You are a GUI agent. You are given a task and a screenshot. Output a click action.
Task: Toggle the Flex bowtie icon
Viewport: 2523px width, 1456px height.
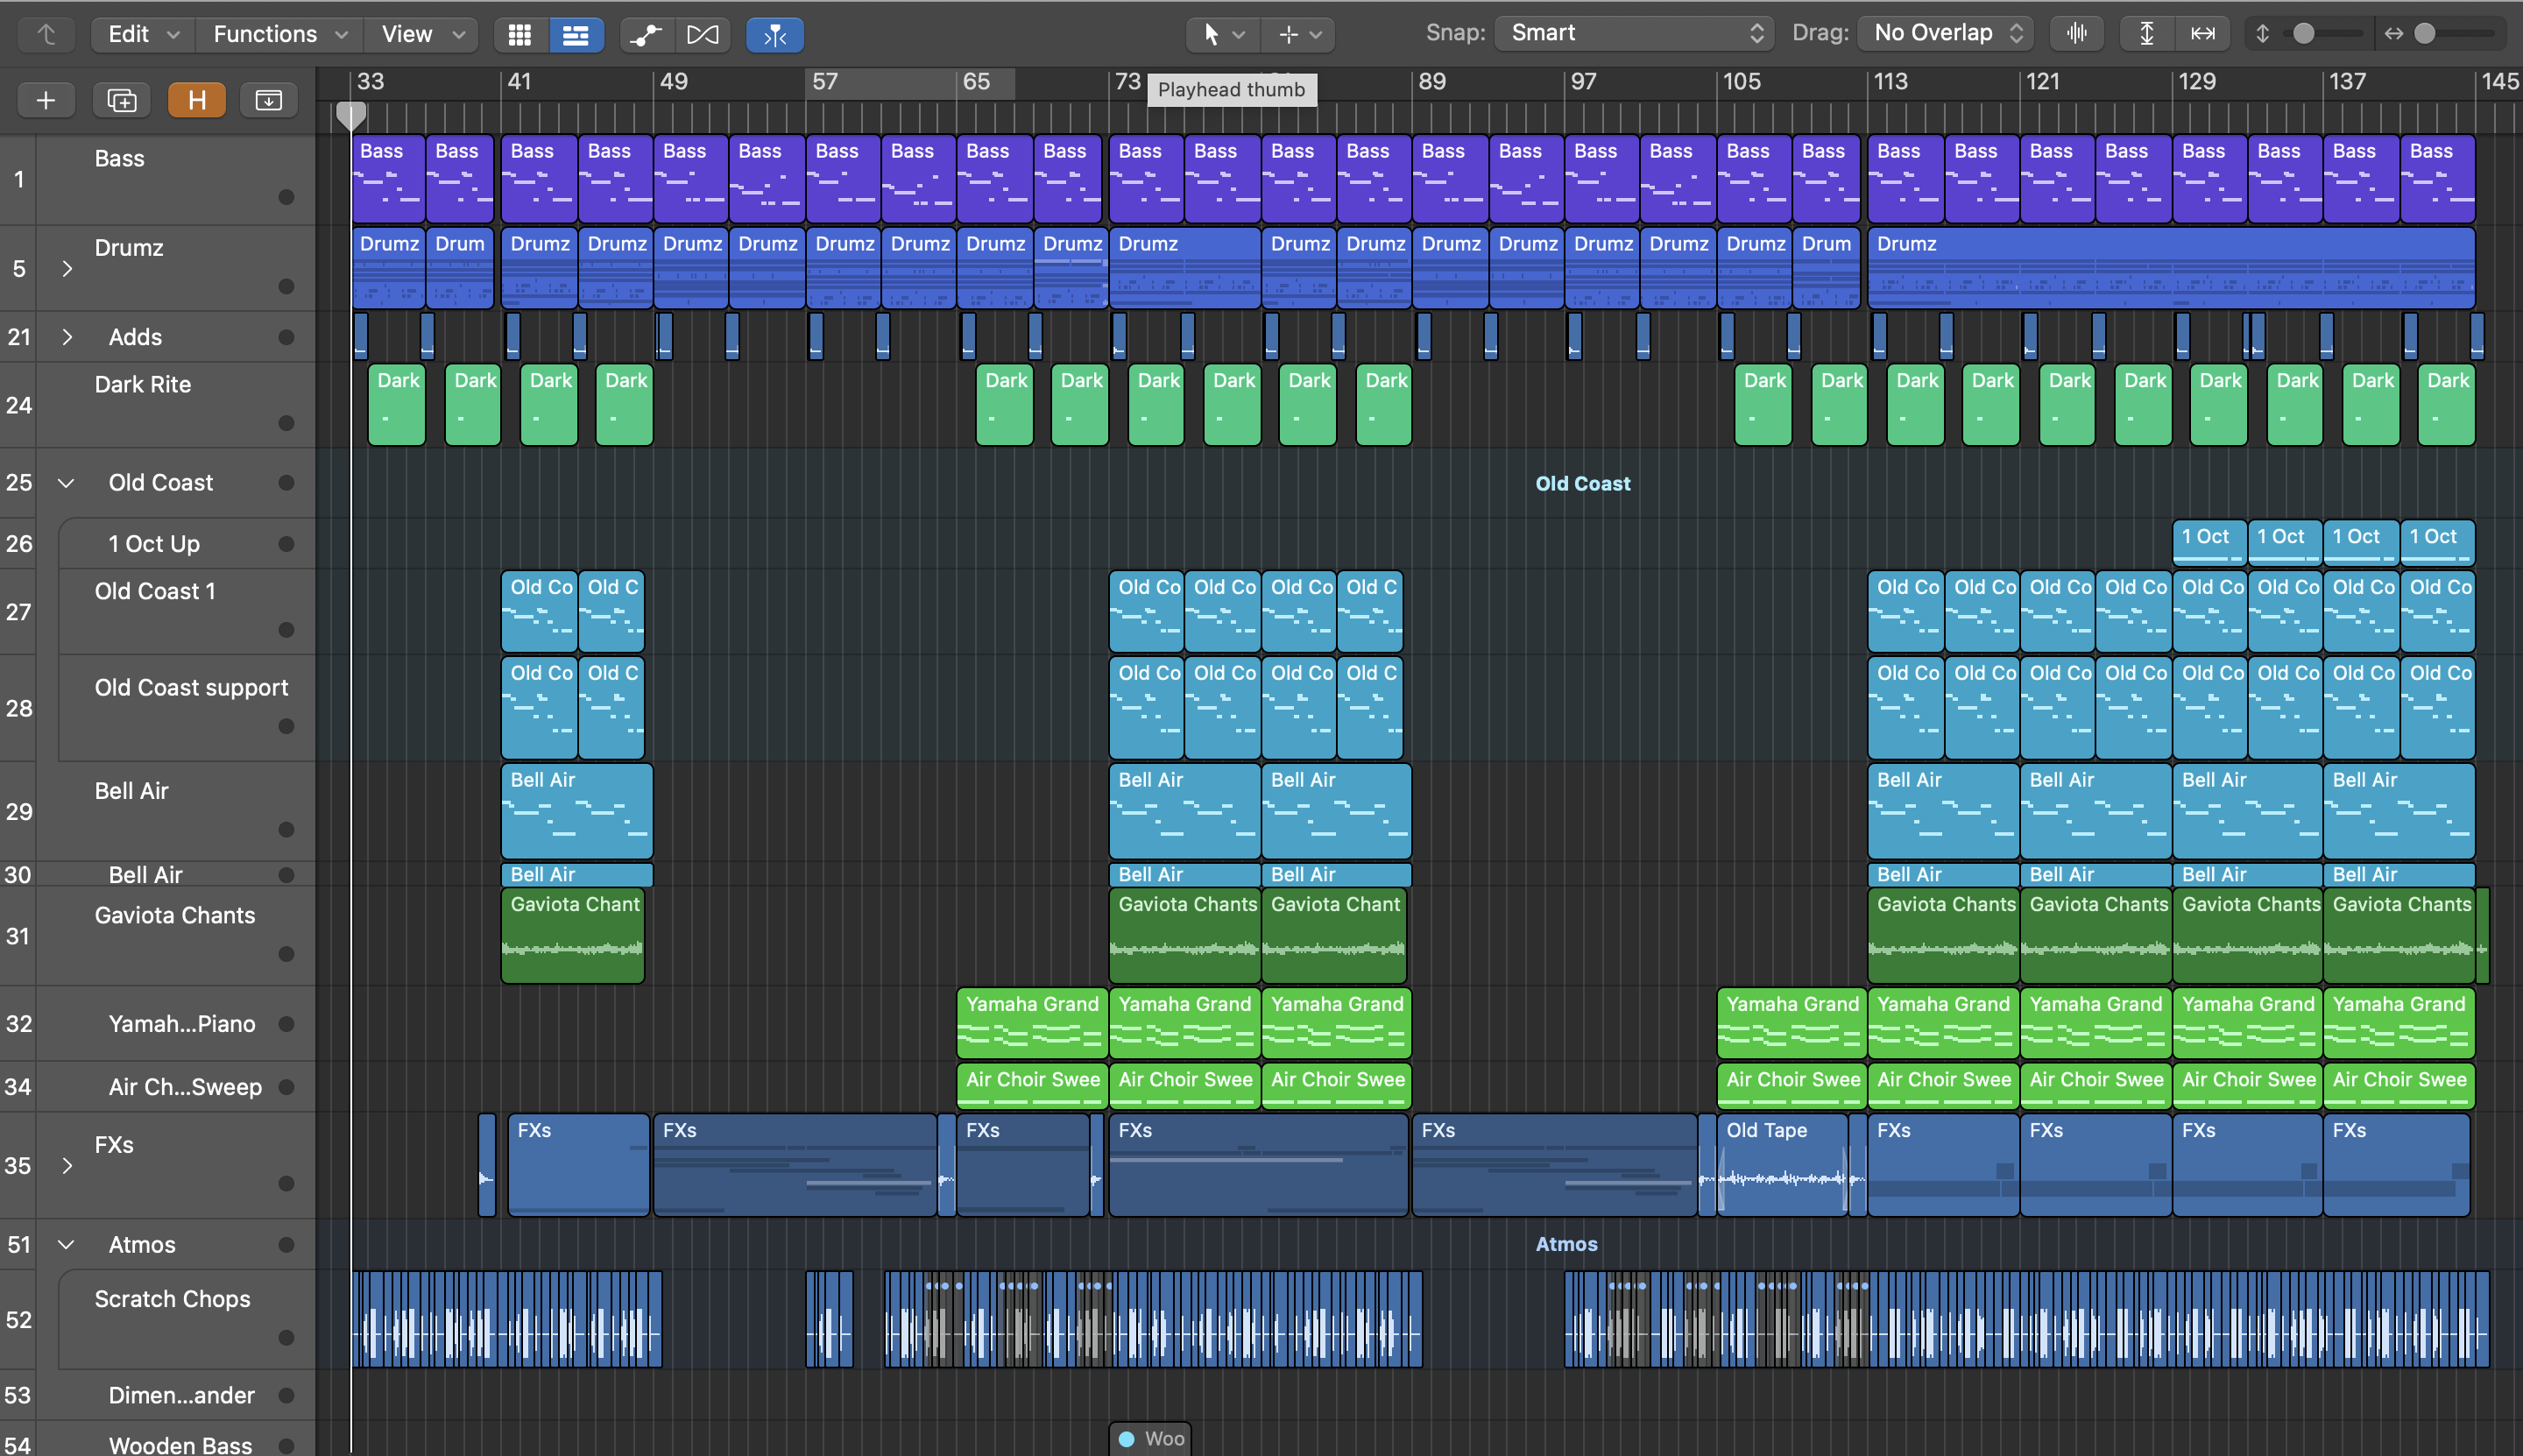coord(702,35)
